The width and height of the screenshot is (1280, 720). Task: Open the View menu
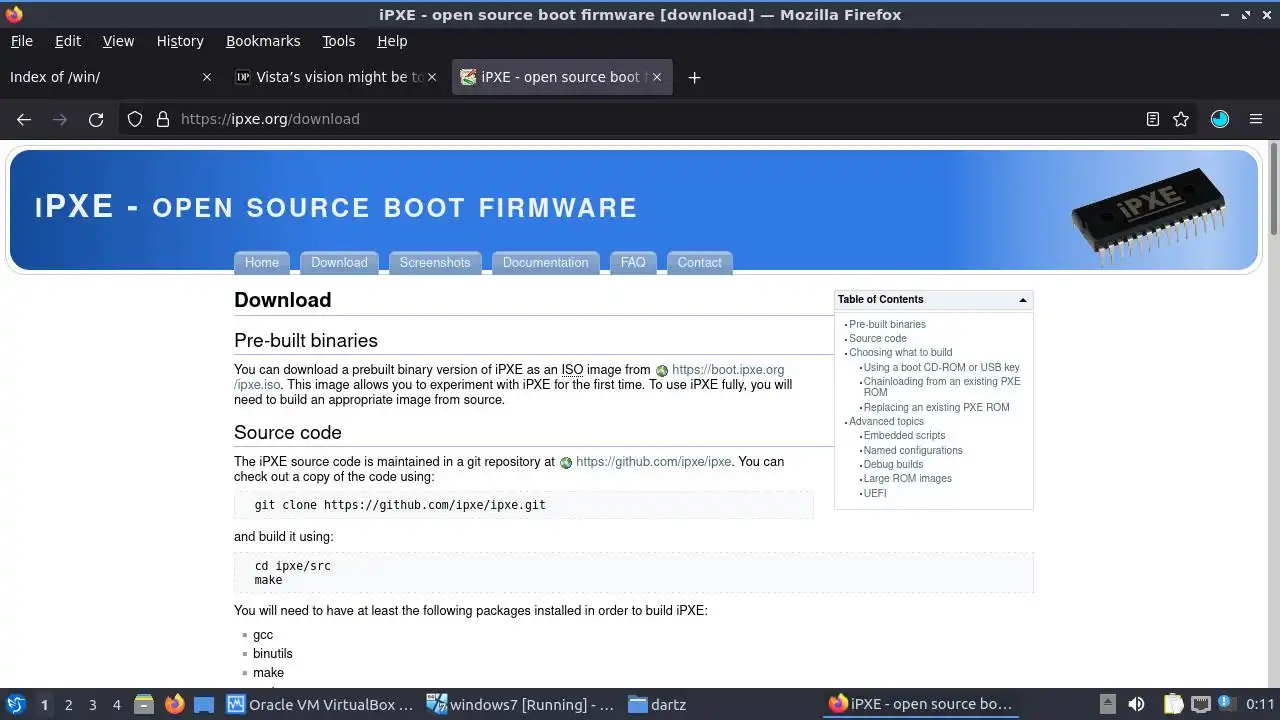(x=118, y=41)
